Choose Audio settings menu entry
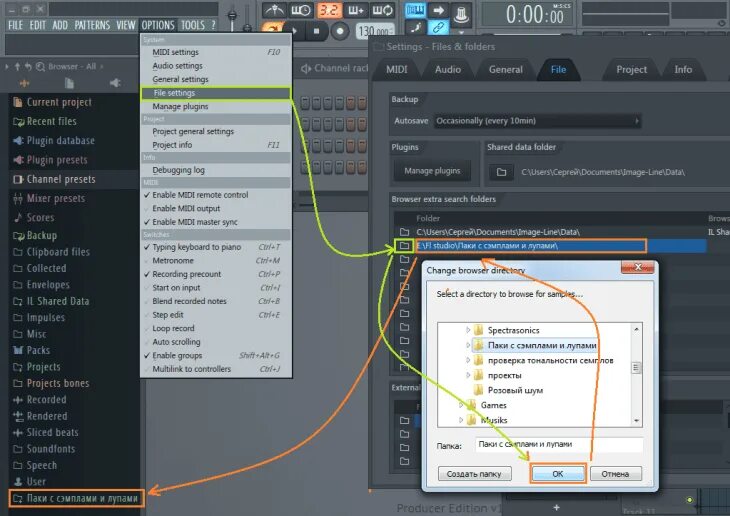The width and height of the screenshot is (730, 516). 216,66
